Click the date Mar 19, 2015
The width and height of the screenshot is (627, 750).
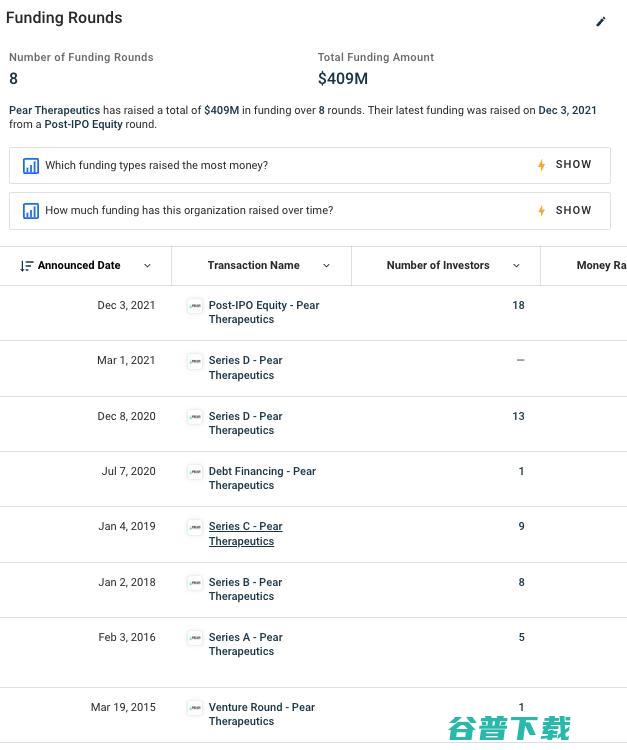(123, 707)
